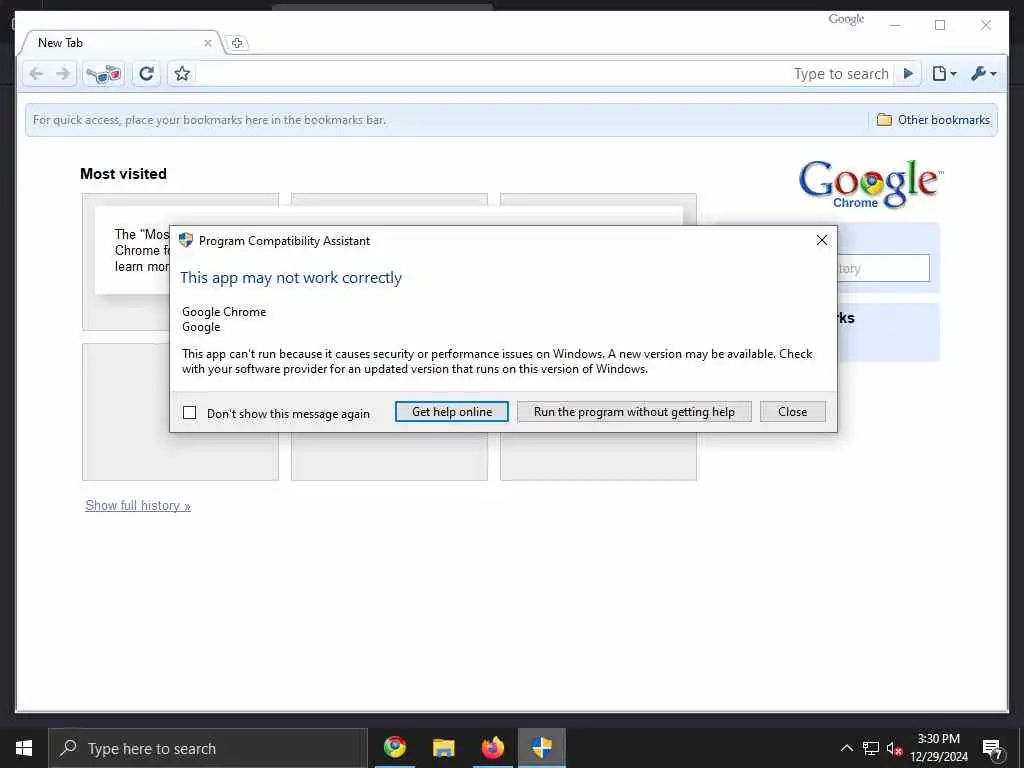Close the New Tab tab
The image size is (1024, 768).
pos(208,43)
